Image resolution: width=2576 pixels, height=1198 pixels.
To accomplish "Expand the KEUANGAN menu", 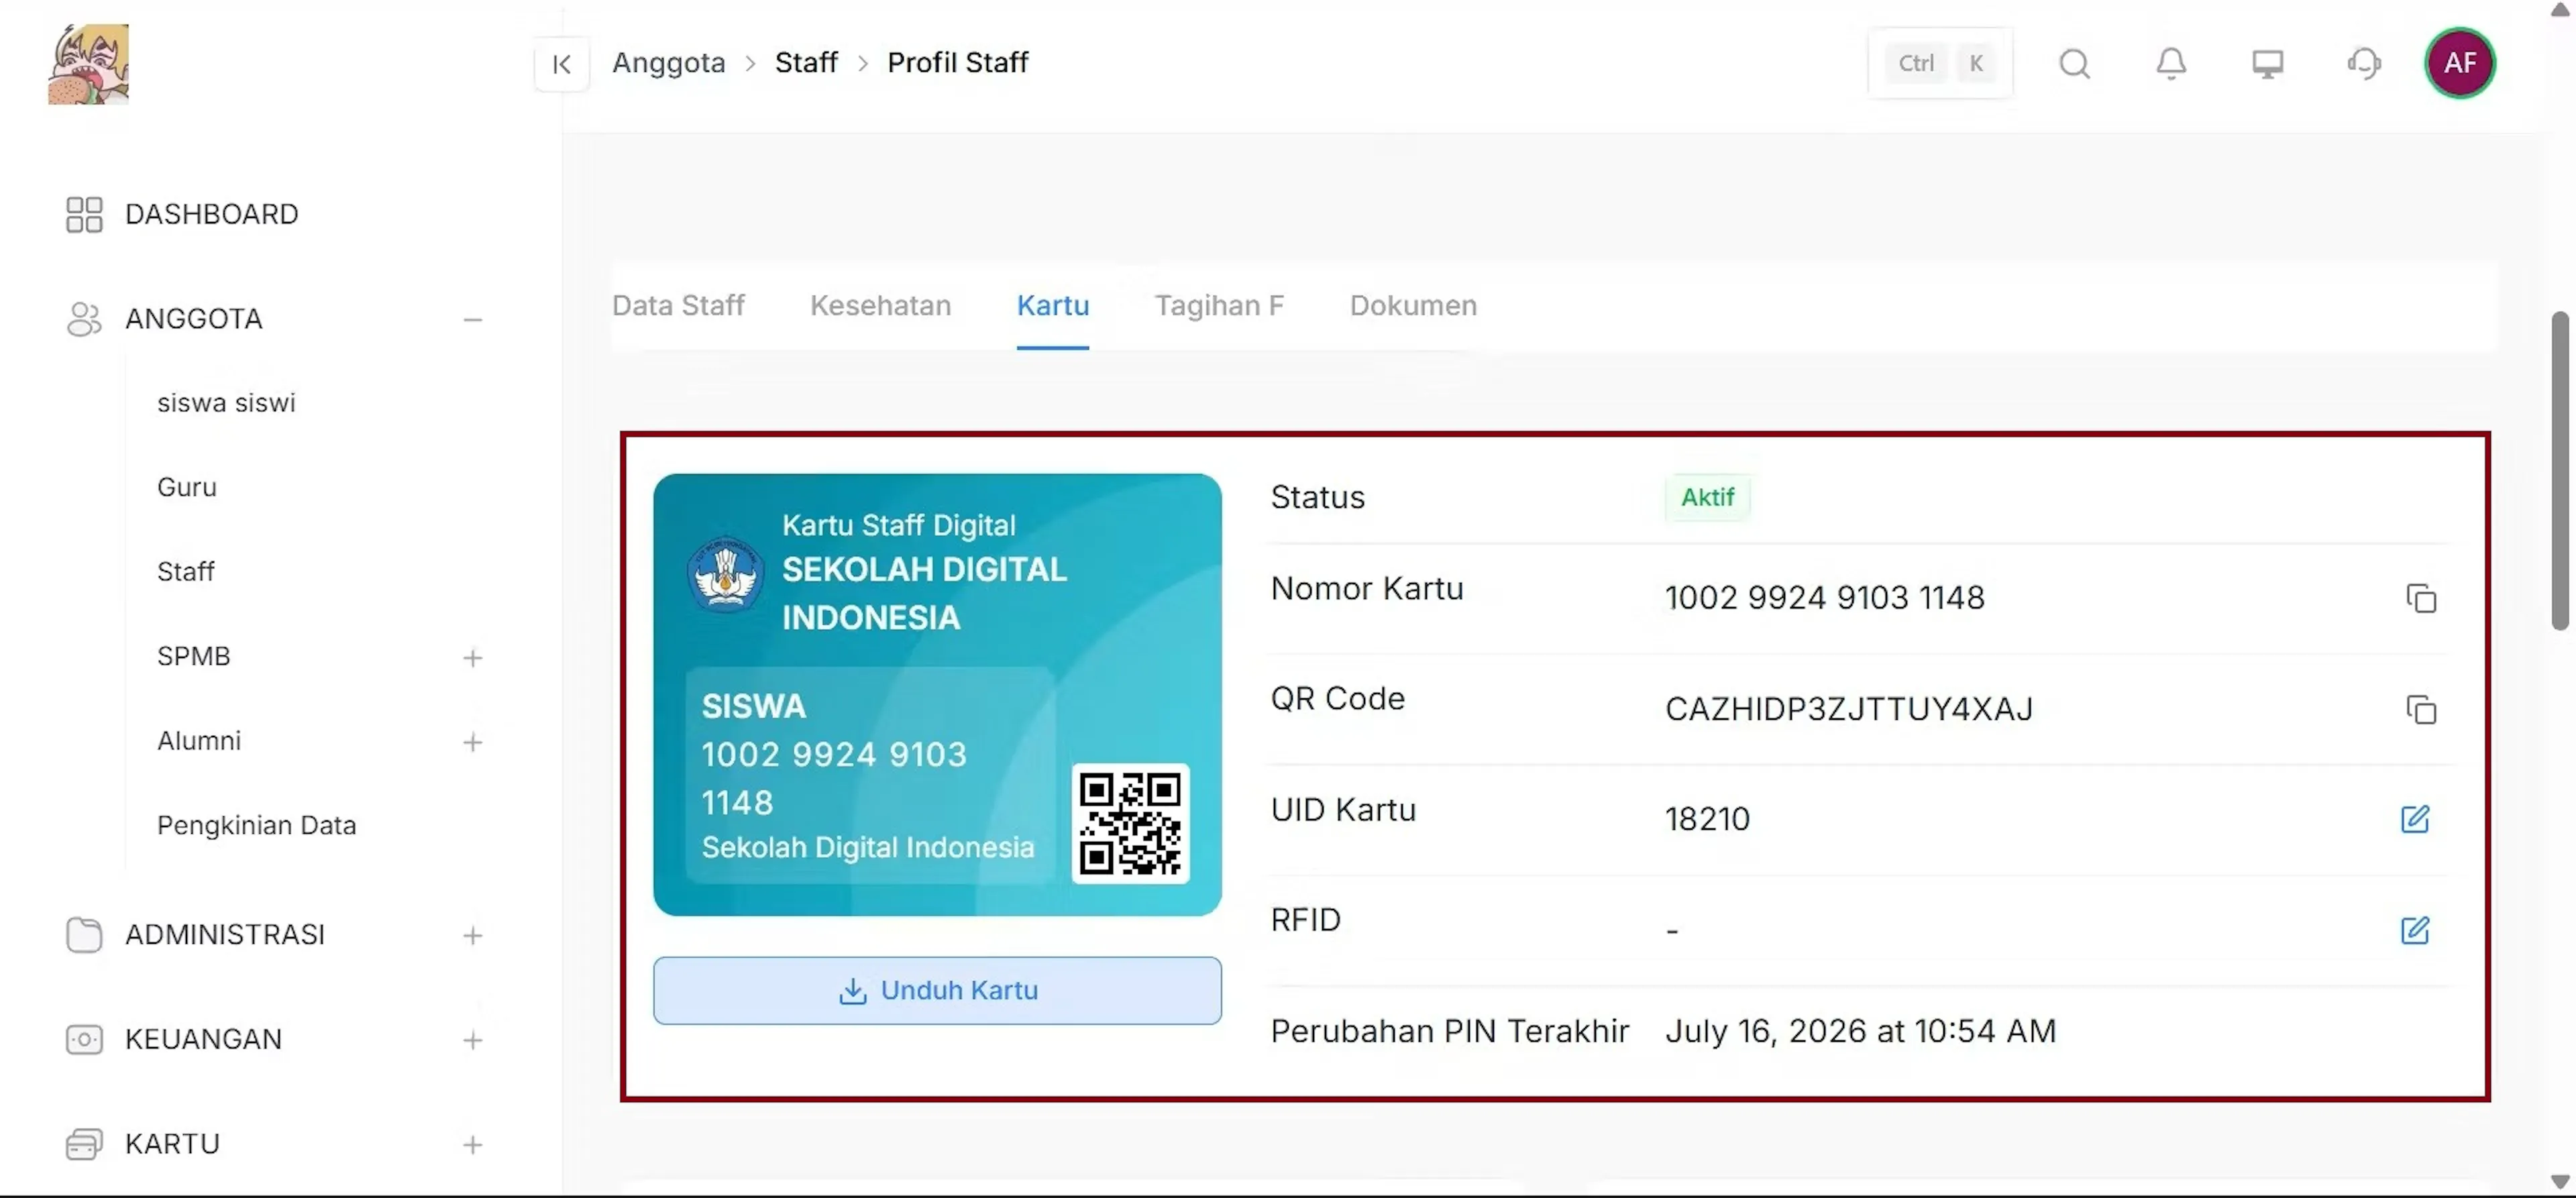I will tap(473, 1041).
